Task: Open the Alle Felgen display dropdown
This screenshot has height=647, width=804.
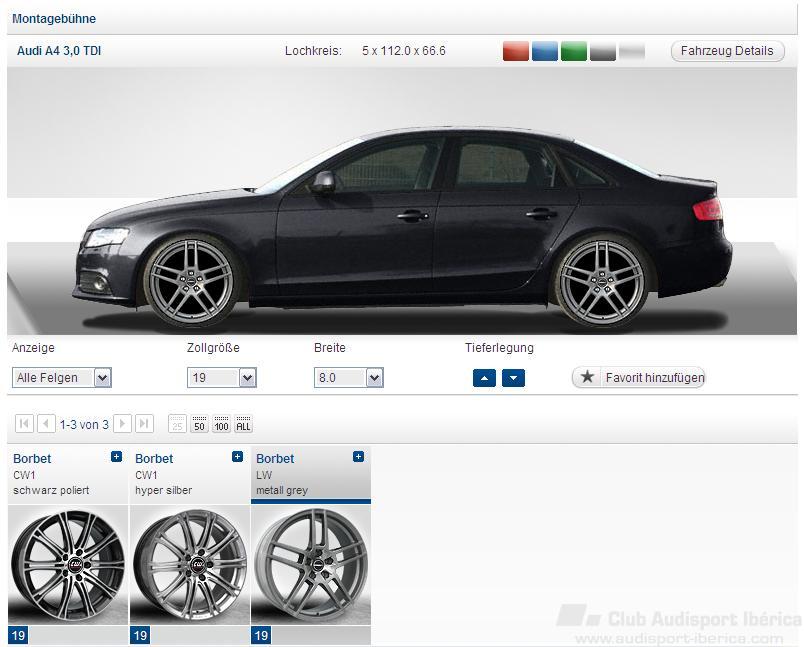Action: coord(62,378)
